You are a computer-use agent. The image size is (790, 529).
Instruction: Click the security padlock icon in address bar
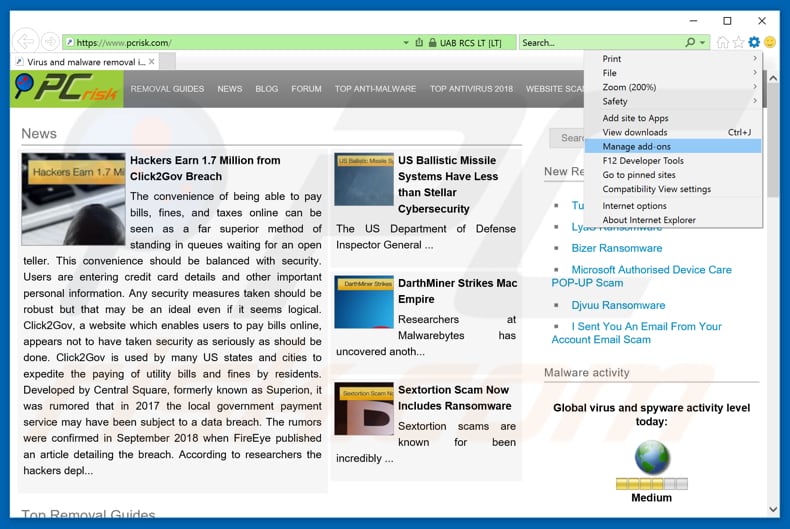point(432,43)
